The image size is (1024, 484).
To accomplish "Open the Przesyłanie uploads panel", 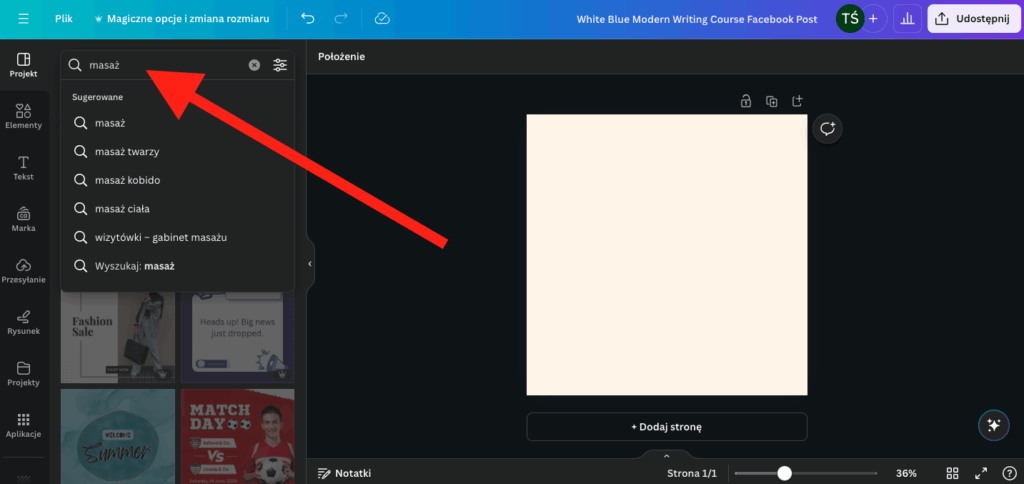I will [x=24, y=270].
